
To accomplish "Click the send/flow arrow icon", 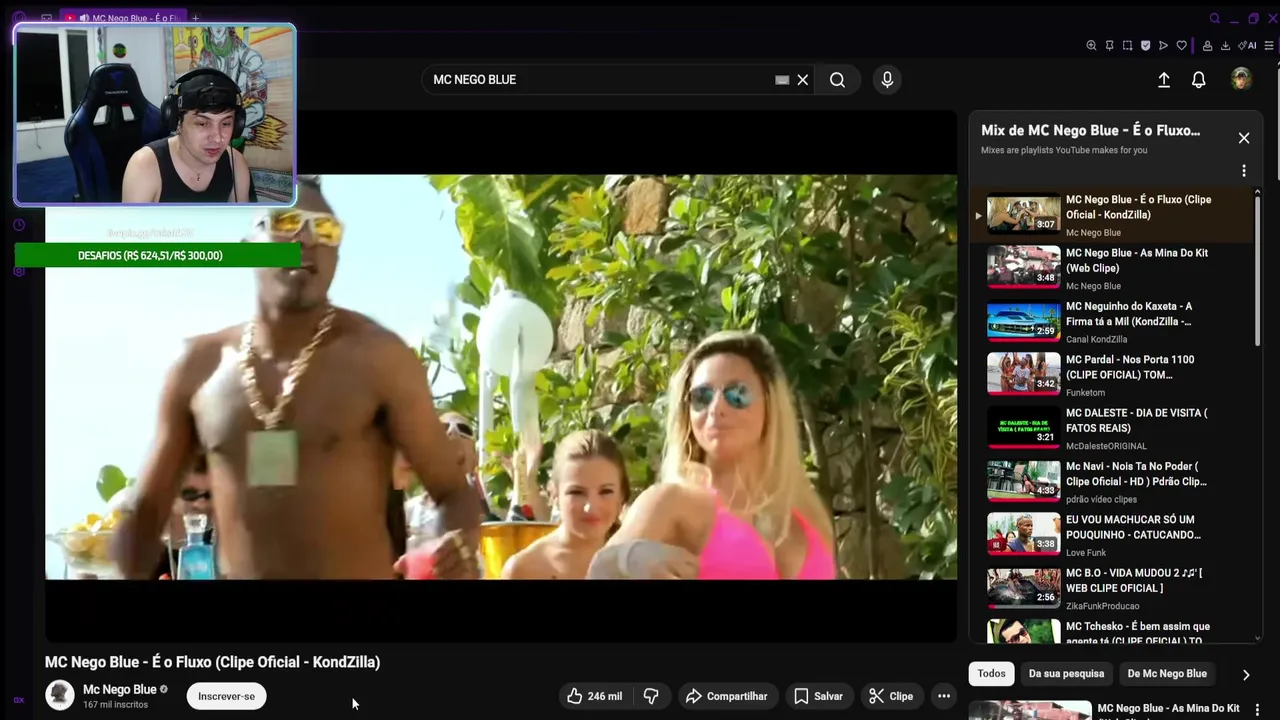I will tap(1163, 45).
